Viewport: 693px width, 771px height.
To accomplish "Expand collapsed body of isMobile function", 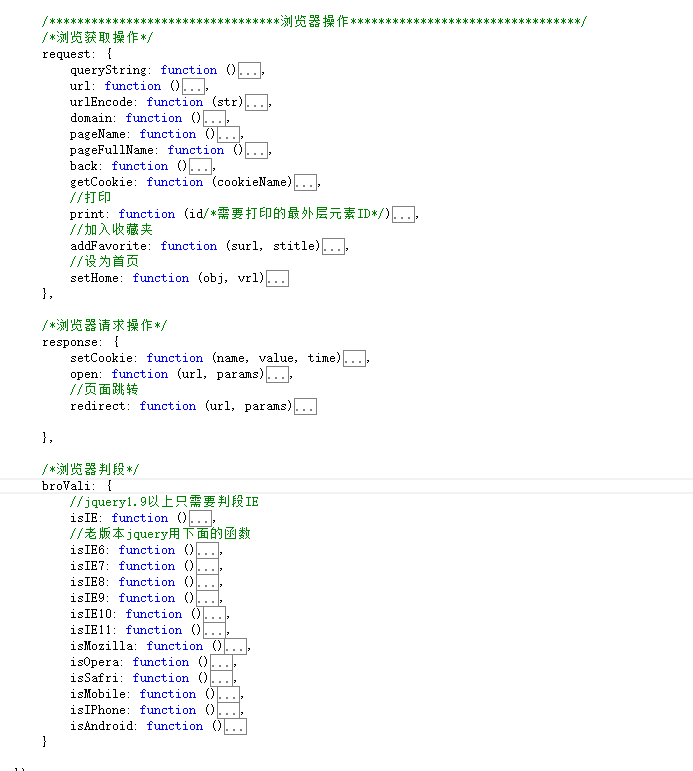I will click(x=228, y=695).
